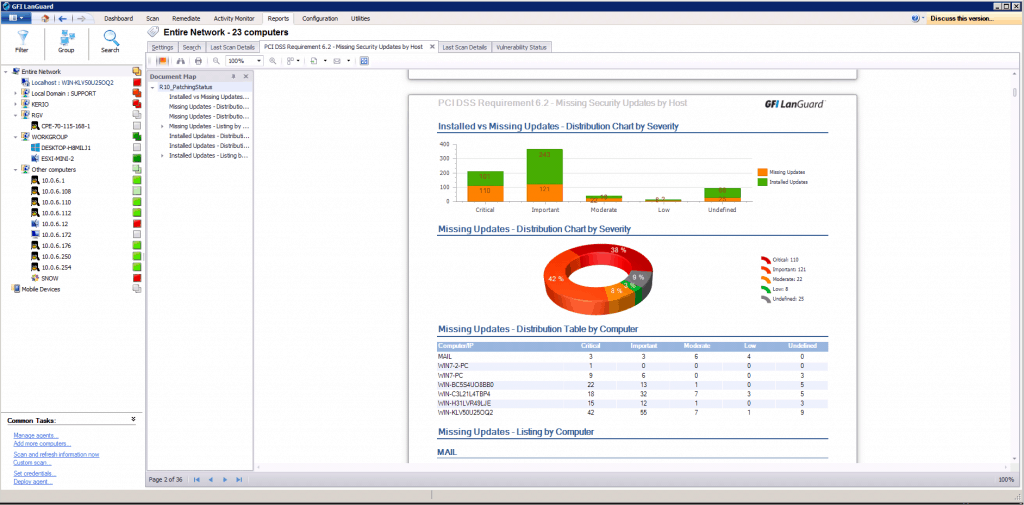Go to next report page arrow
The height and width of the screenshot is (505, 1024).
click(x=225, y=480)
